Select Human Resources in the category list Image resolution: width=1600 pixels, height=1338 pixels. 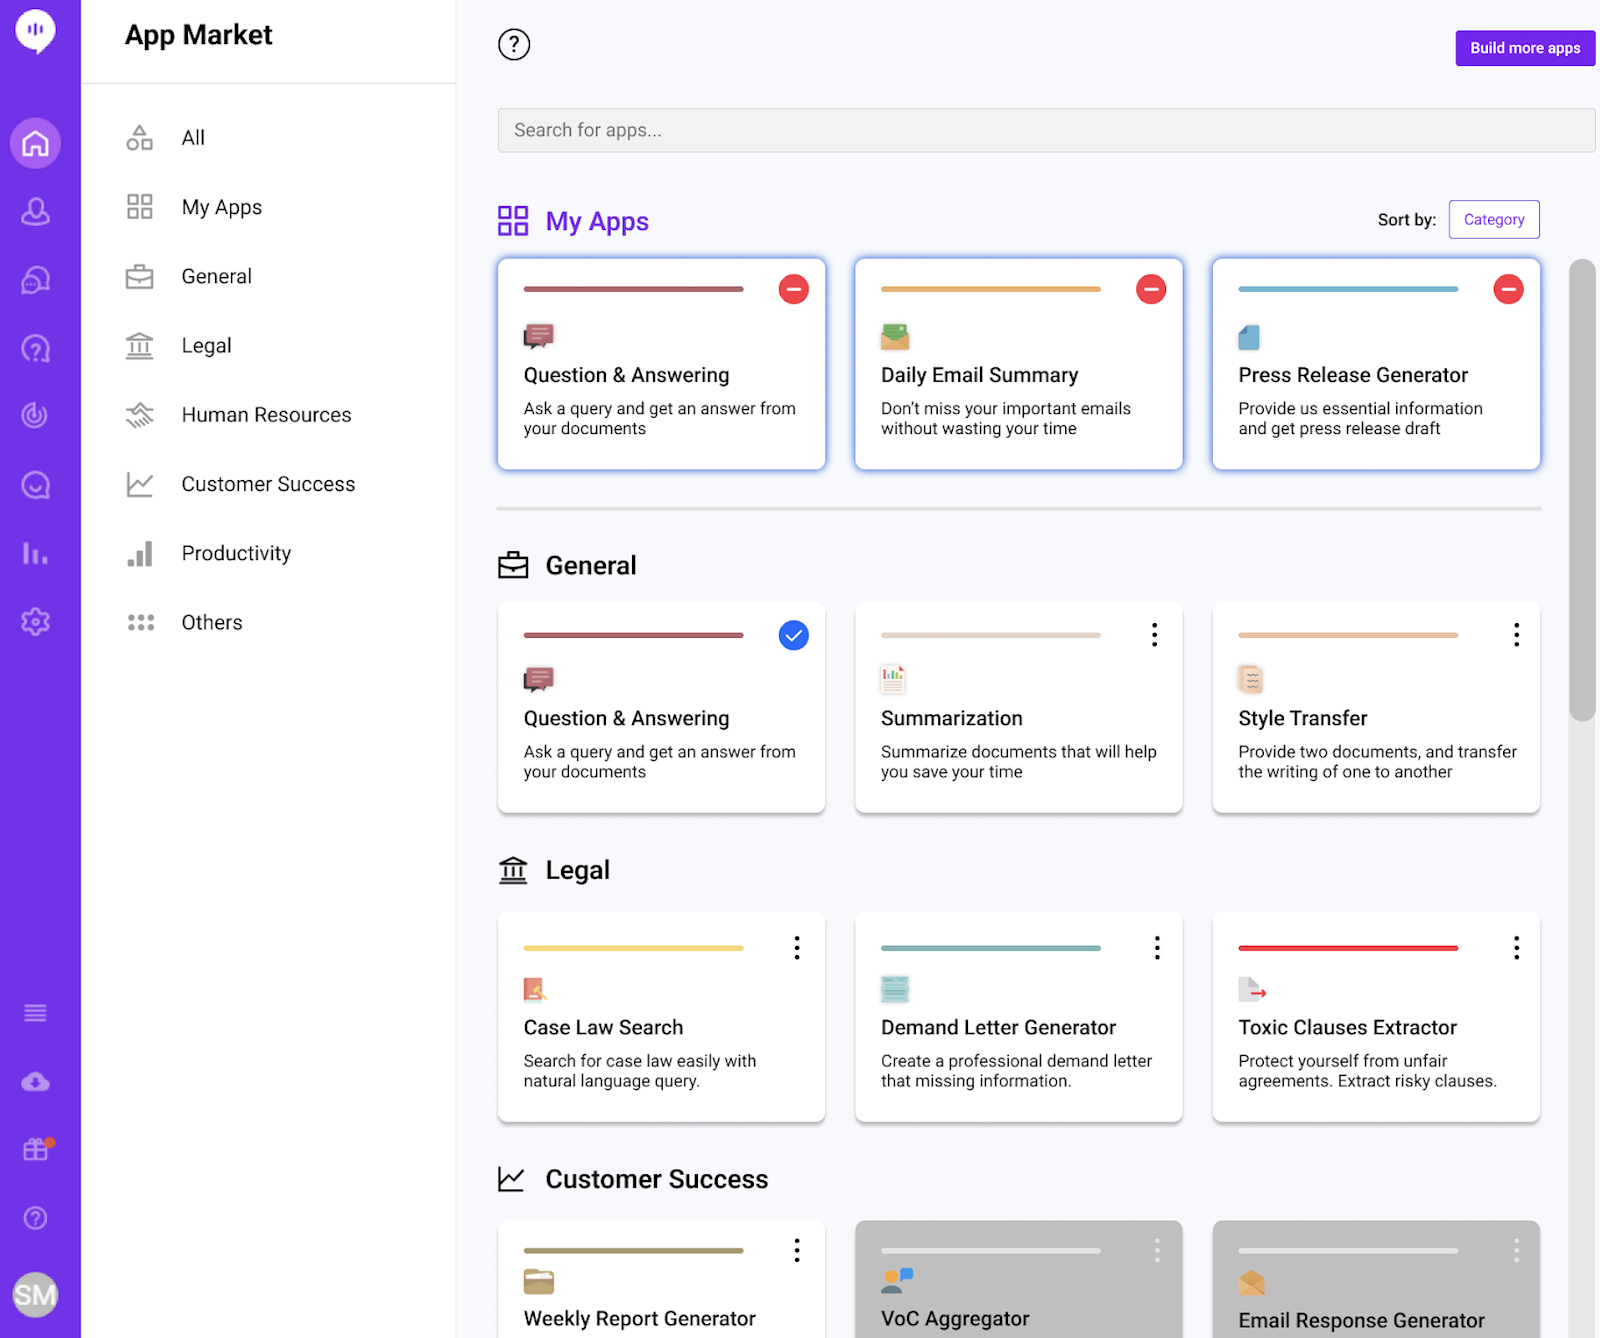[265, 414]
